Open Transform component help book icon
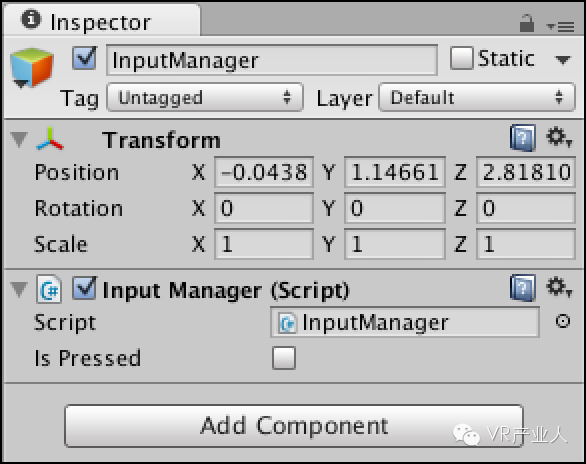Screen dimensions: 586x464 523,138
